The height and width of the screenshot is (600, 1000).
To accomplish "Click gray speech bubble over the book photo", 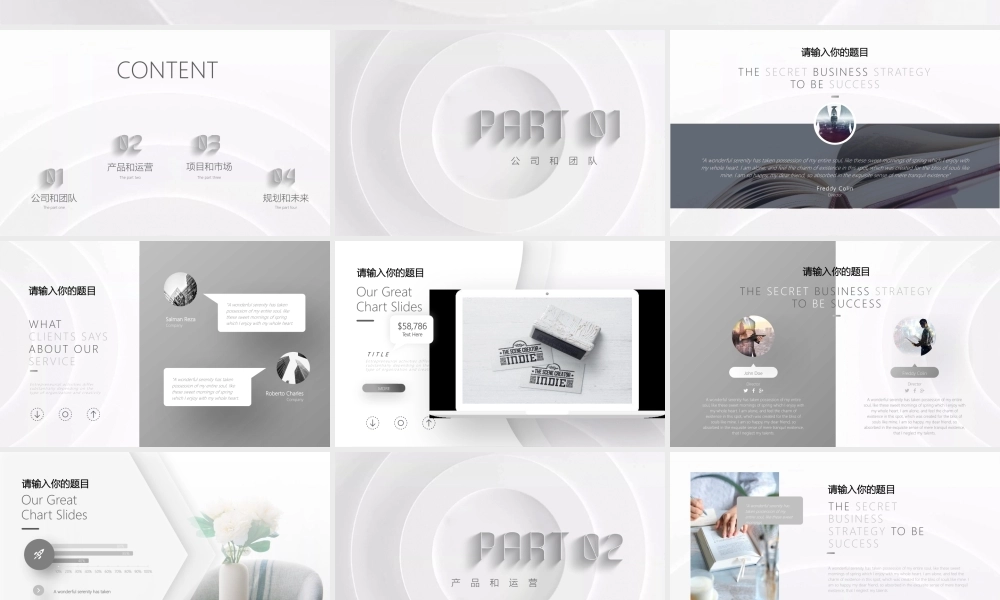I will pyautogui.click(x=770, y=511).
